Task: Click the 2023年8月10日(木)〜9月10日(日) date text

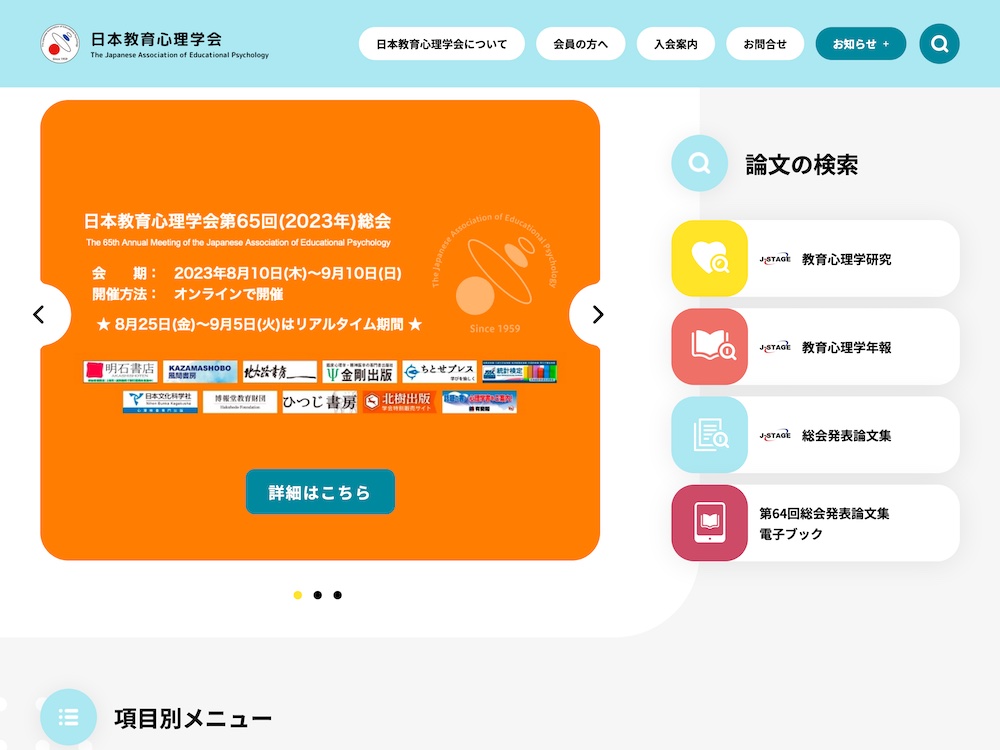Action: [x=288, y=273]
